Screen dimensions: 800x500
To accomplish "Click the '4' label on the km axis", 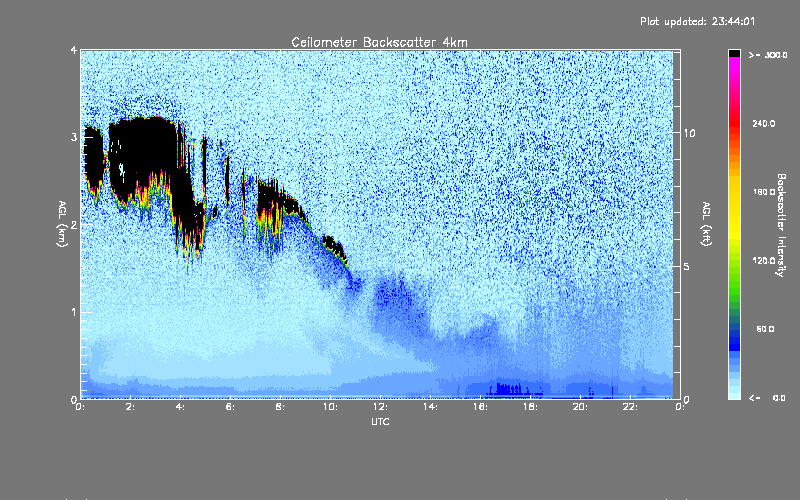I will coord(74,50).
